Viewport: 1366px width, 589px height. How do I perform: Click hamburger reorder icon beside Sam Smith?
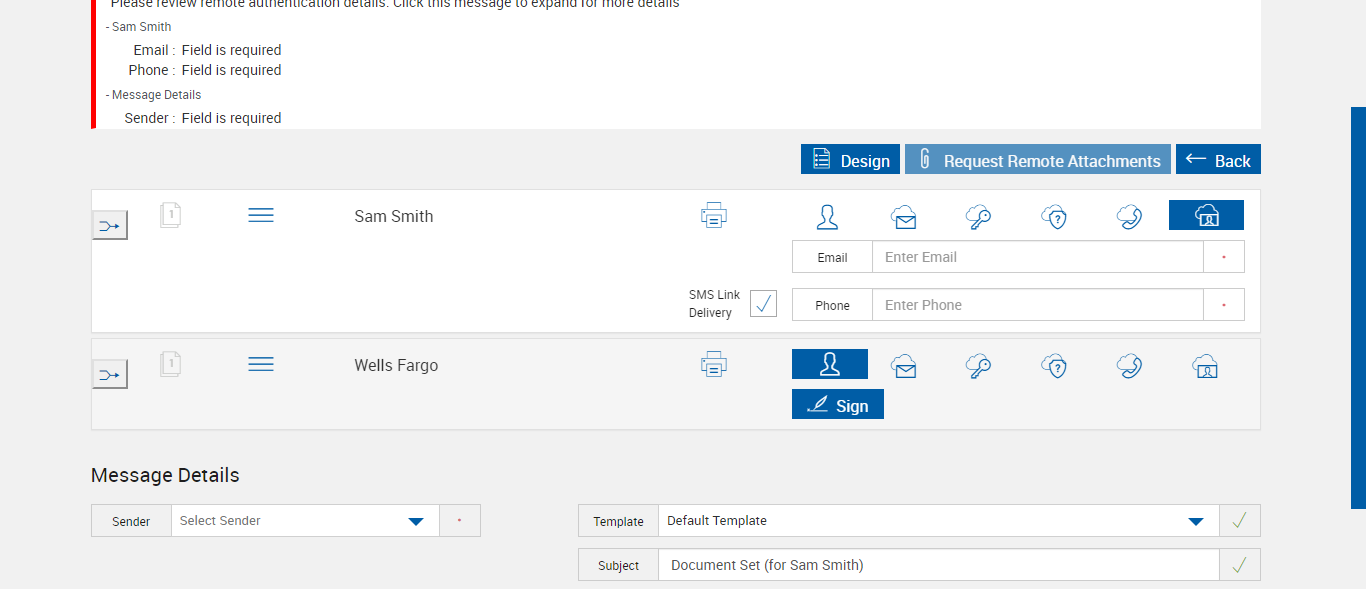[261, 216]
